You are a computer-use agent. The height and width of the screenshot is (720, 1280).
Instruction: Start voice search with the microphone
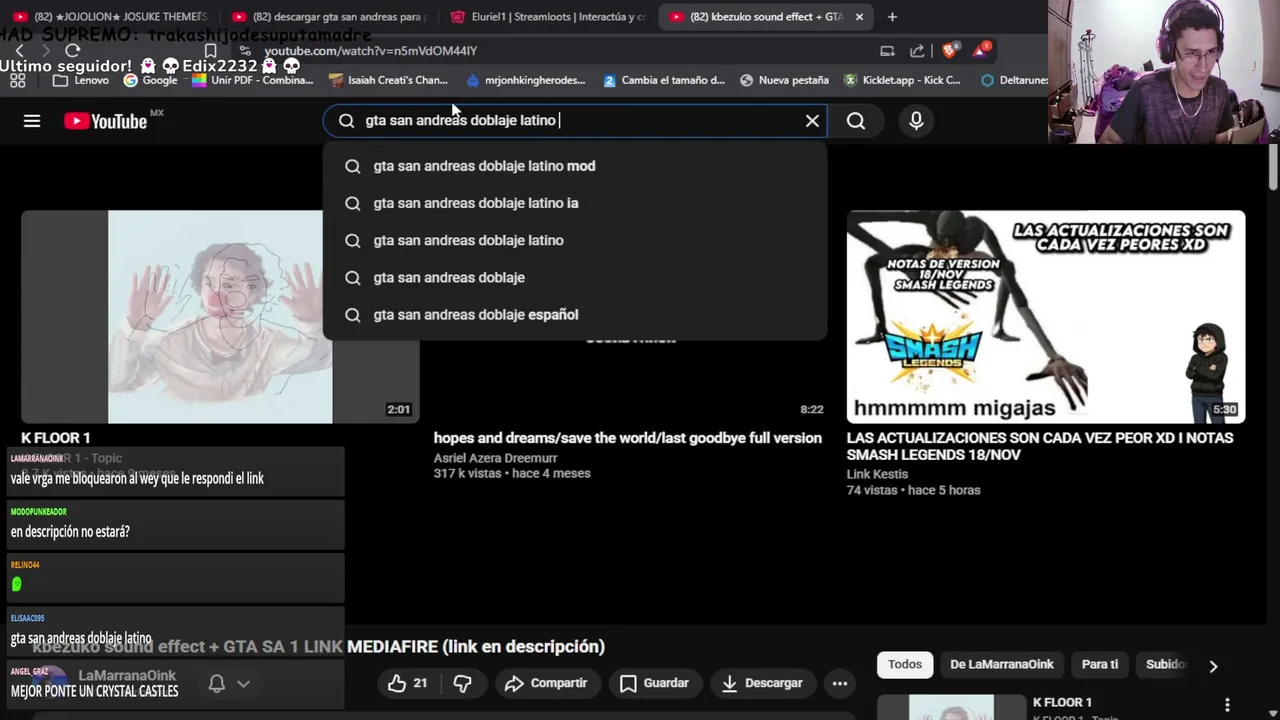(x=916, y=121)
